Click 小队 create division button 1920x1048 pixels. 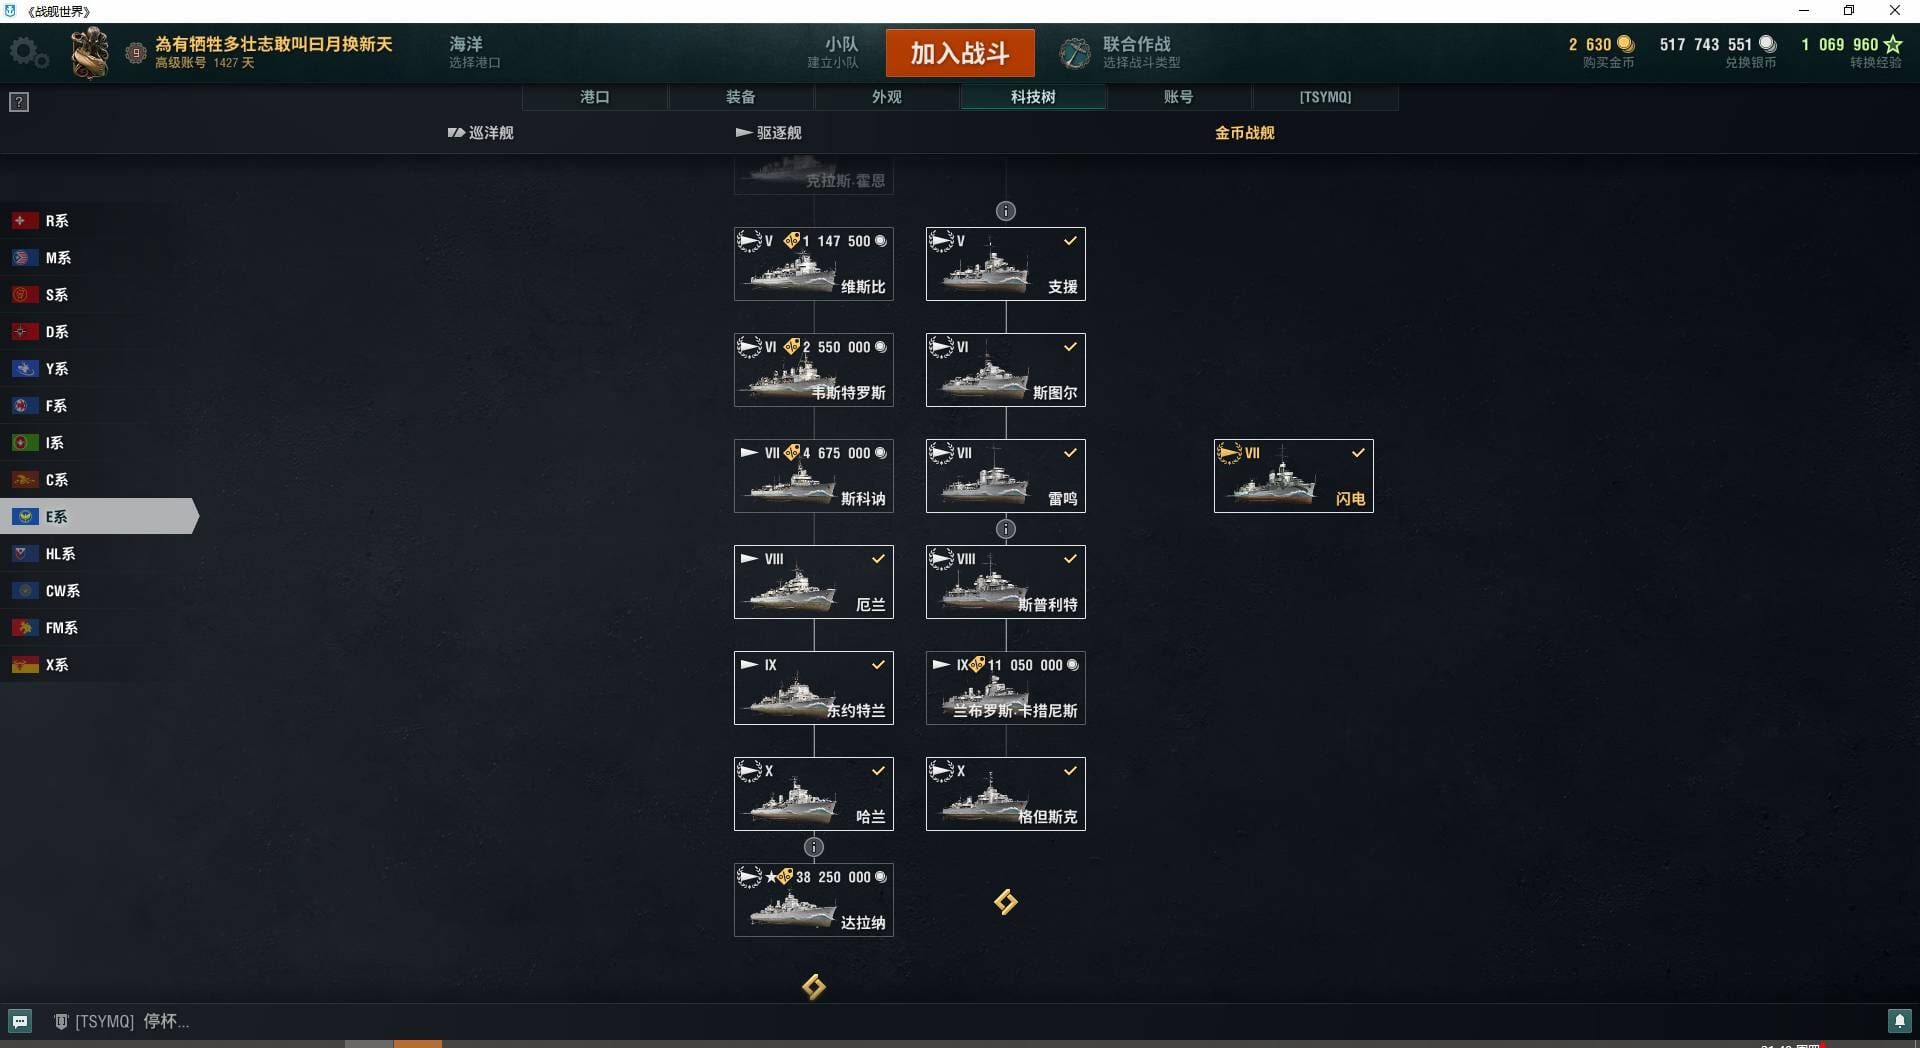tap(833, 52)
